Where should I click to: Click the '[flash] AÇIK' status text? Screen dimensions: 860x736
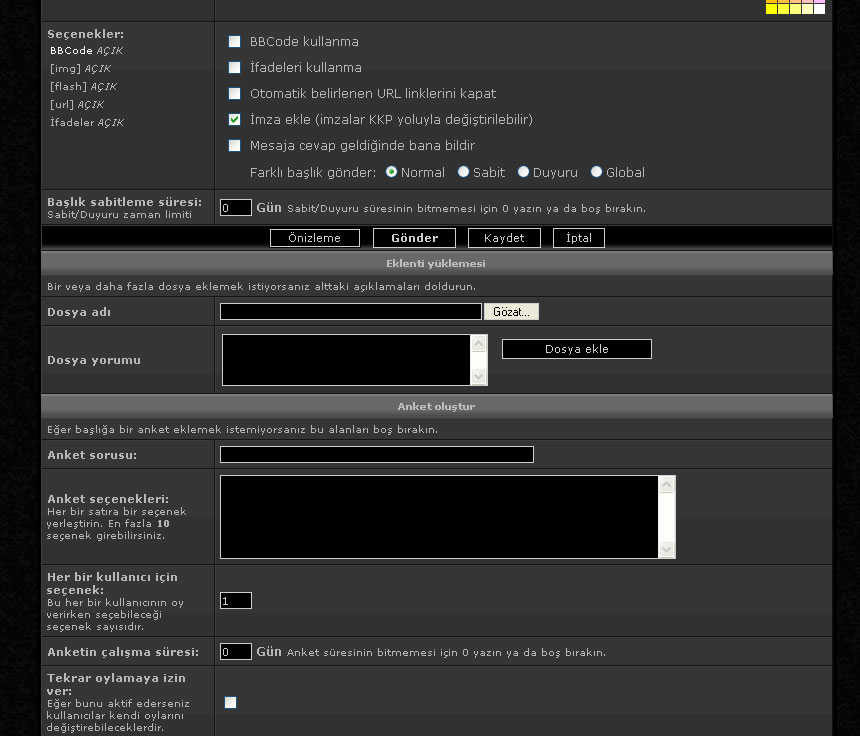83,87
